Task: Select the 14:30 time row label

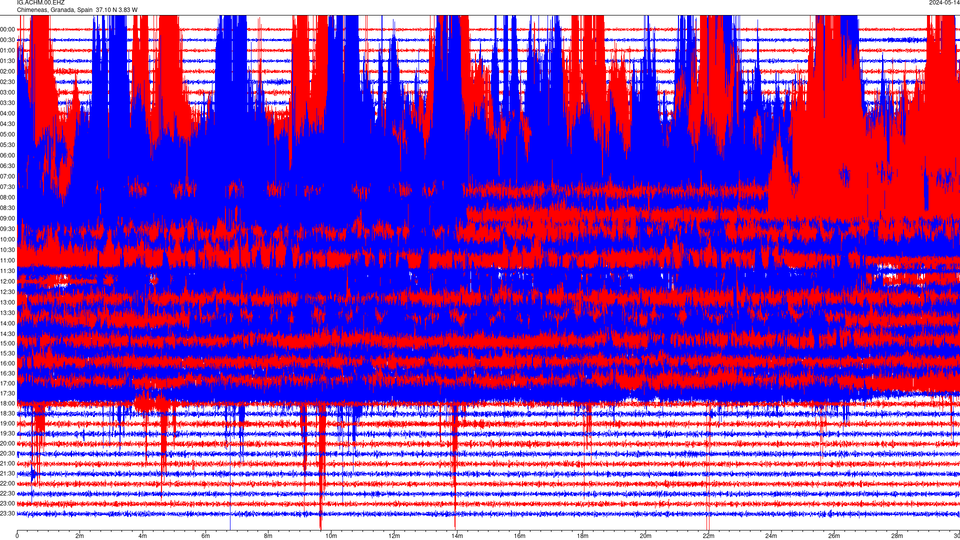Action: [x=7, y=334]
